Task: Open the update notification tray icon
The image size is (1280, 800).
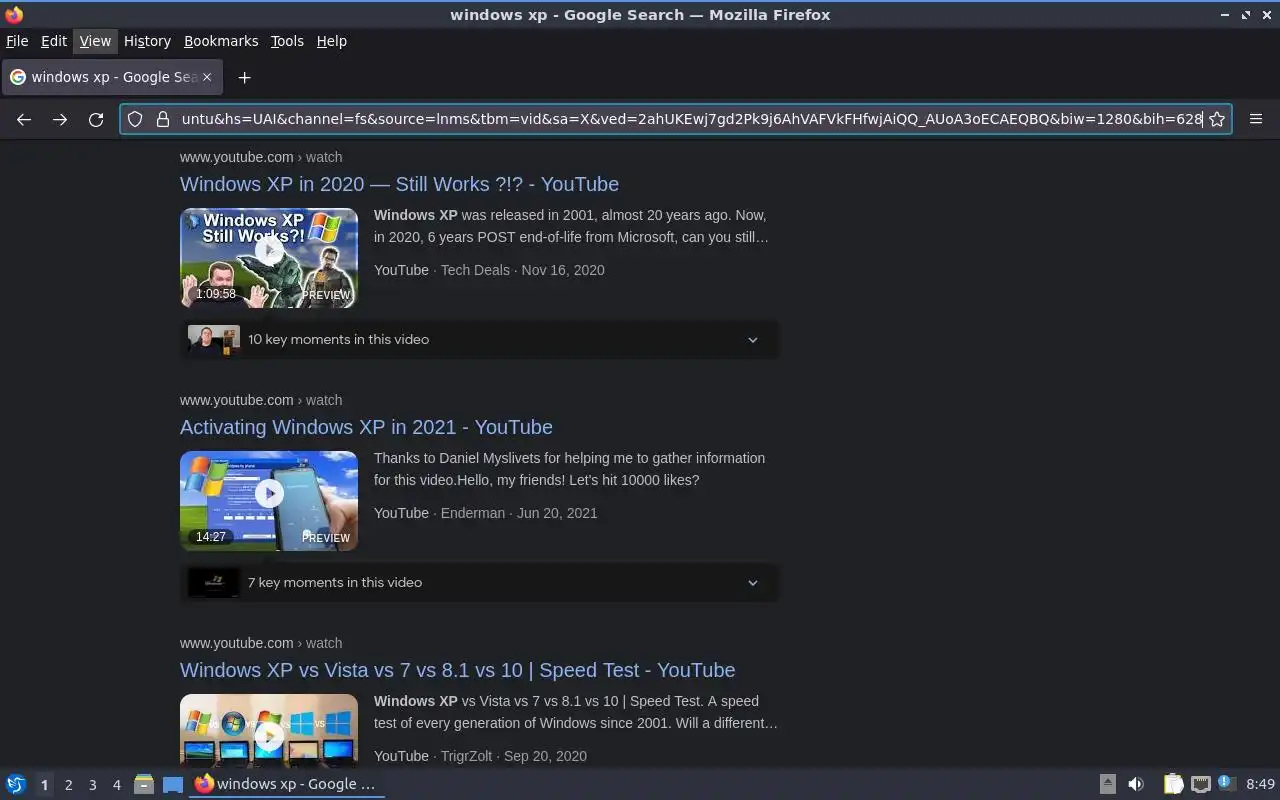Action: pyautogui.click(x=1227, y=784)
